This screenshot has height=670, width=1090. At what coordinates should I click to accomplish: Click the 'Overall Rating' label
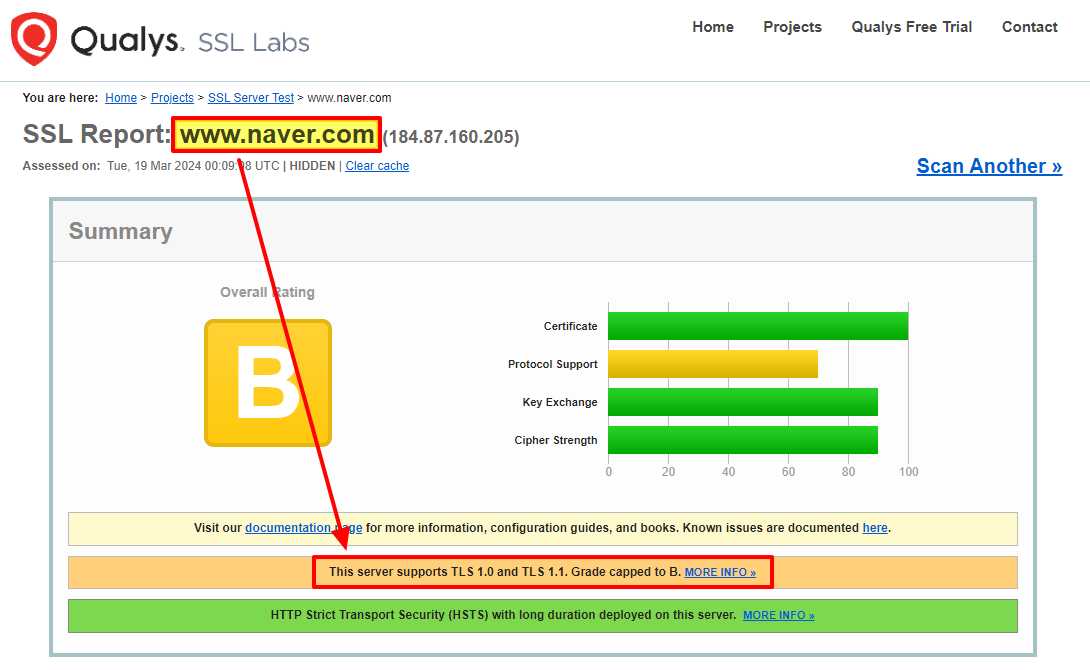click(x=268, y=293)
